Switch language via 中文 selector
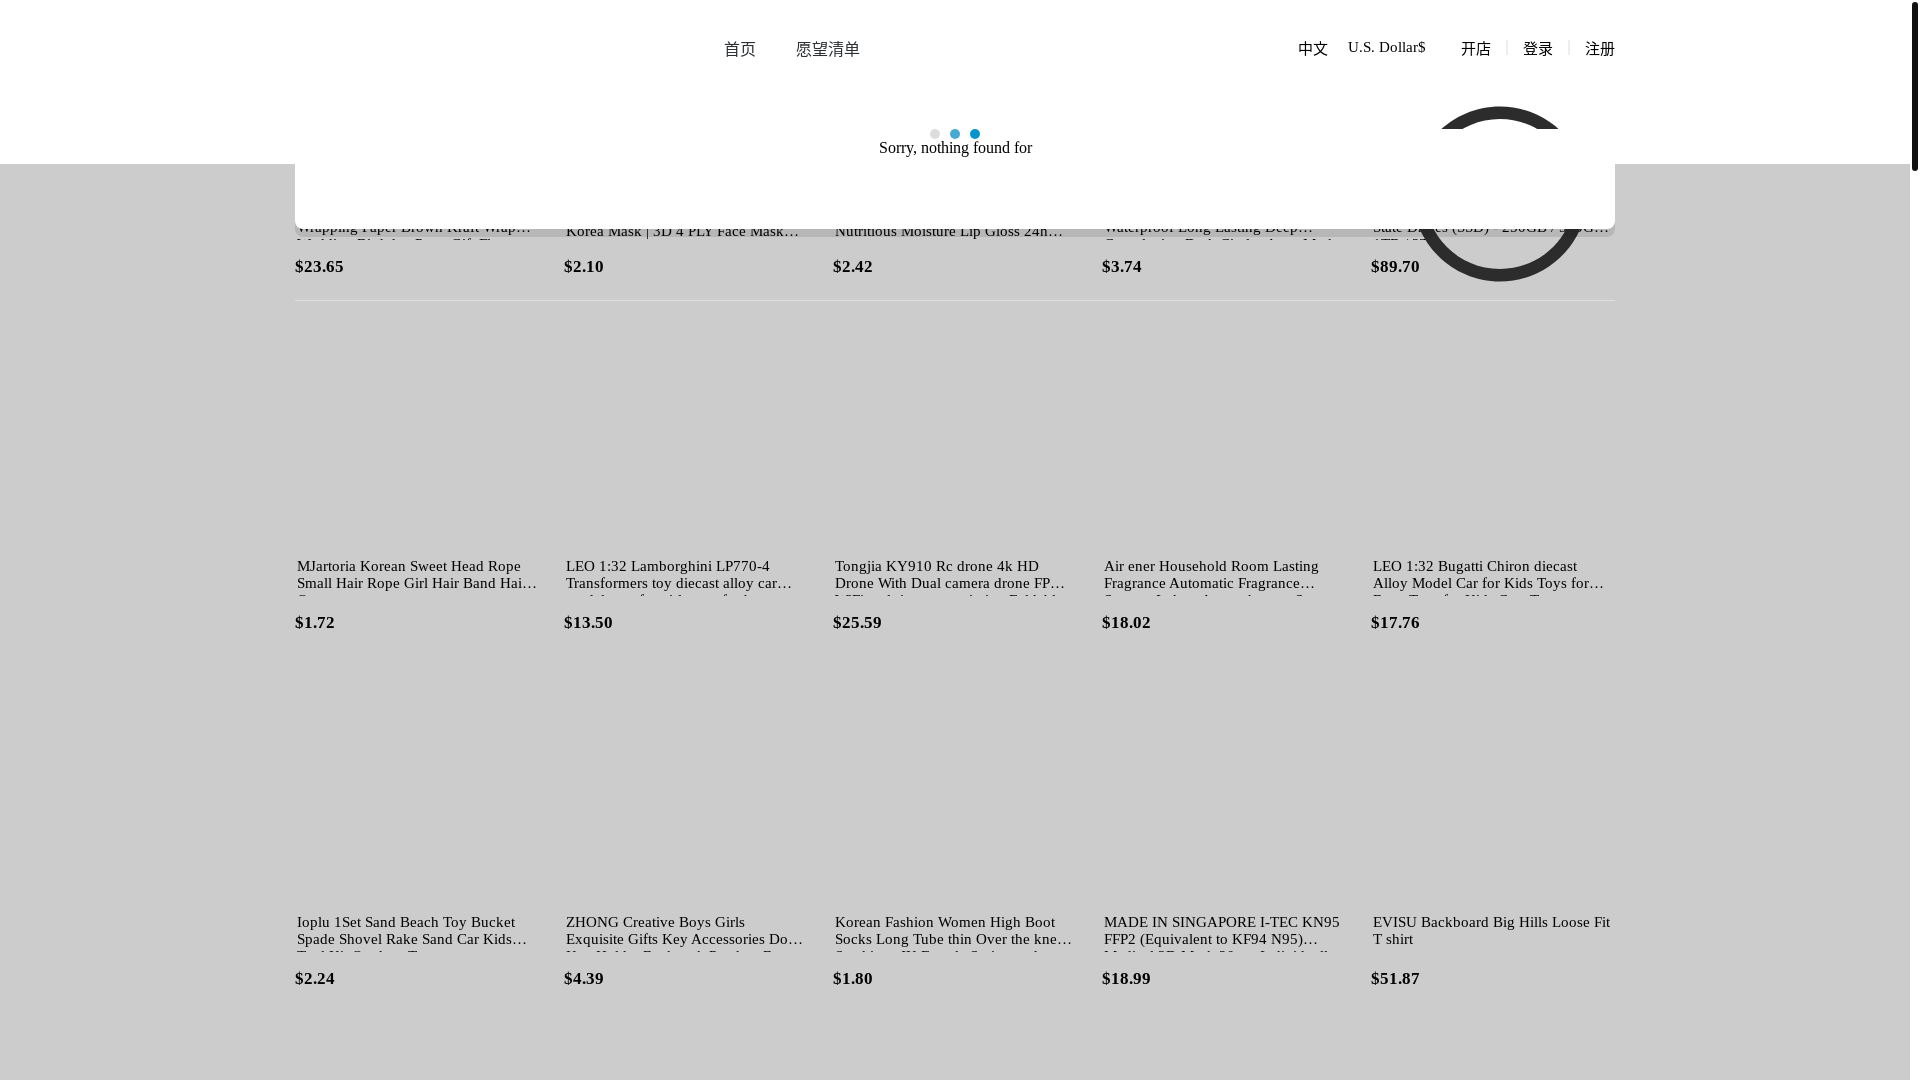The height and width of the screenshot is (1080, 1920). tap(1312, 49)
